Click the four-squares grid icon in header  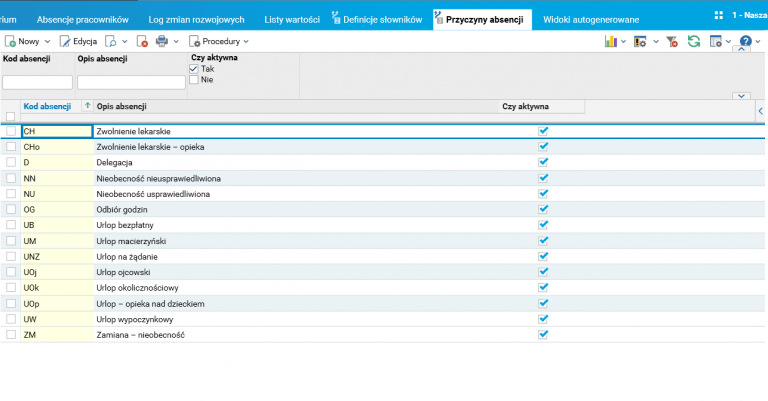point(719,15)
